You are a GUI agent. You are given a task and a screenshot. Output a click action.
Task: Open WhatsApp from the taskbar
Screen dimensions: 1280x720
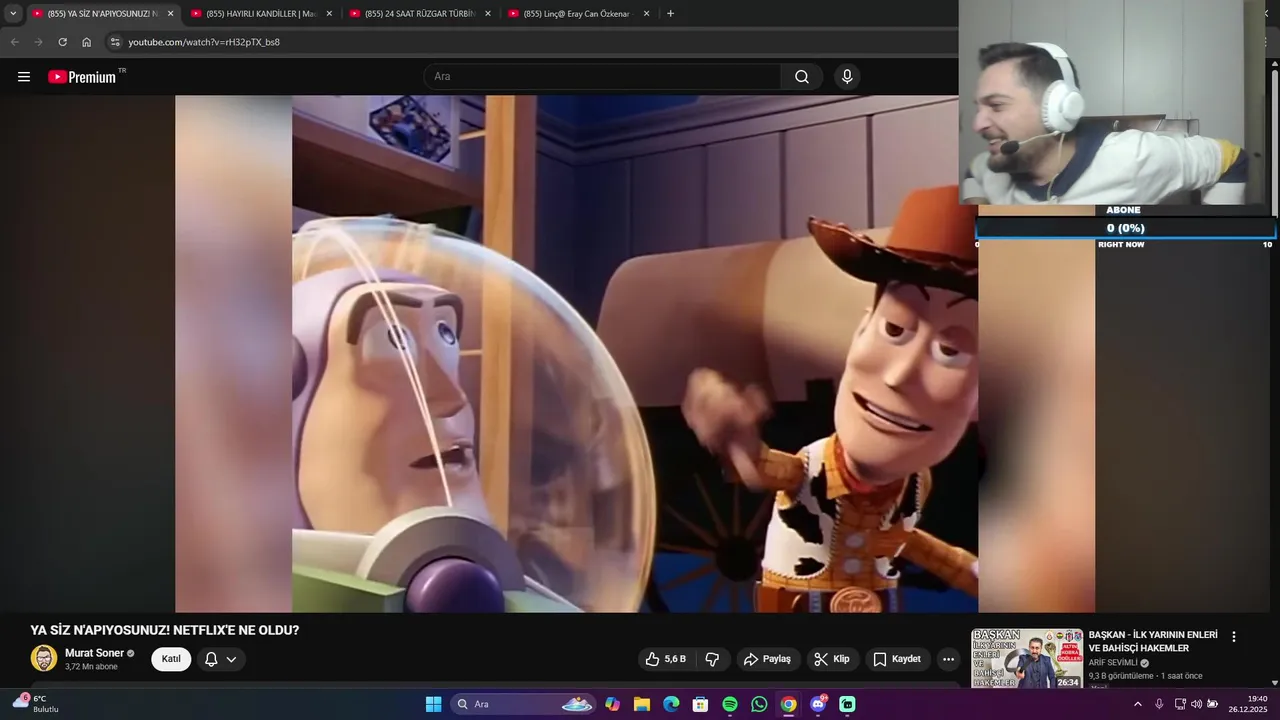click(x=759, y=704)
